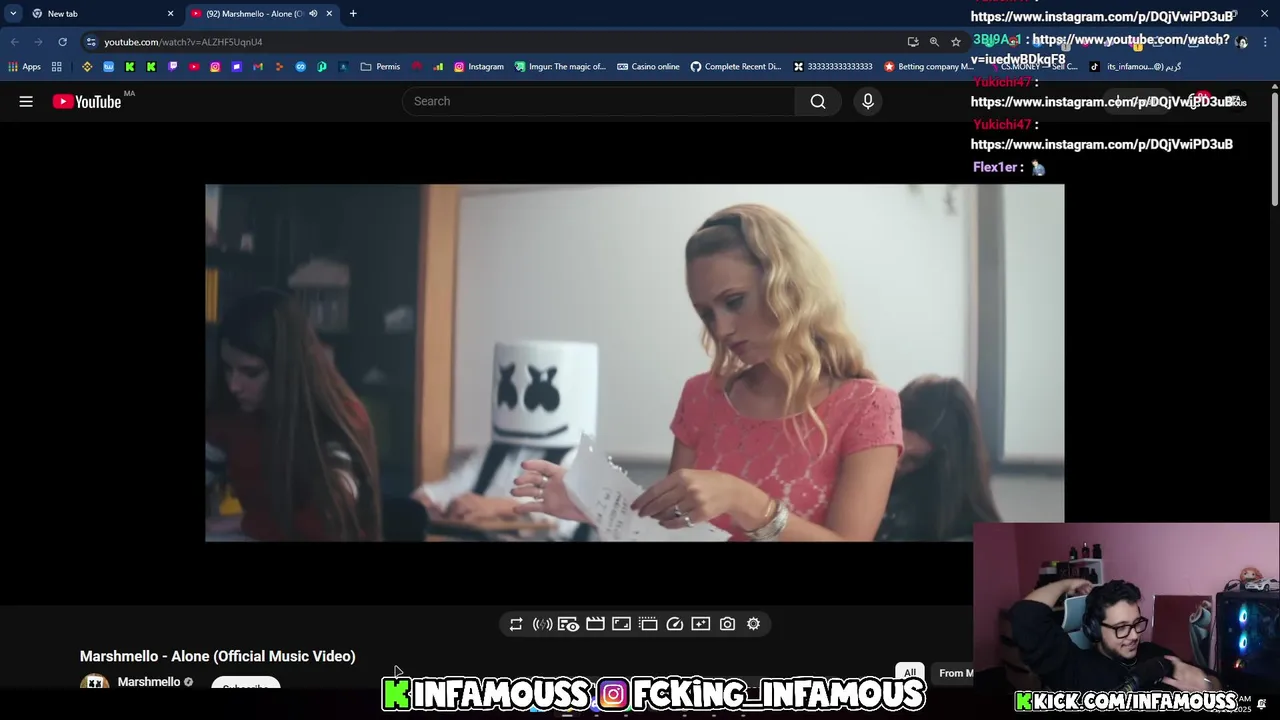This screenshot has height=720, width=1280.
Task: Close the New tab browser tab
Action: point(170,14)
